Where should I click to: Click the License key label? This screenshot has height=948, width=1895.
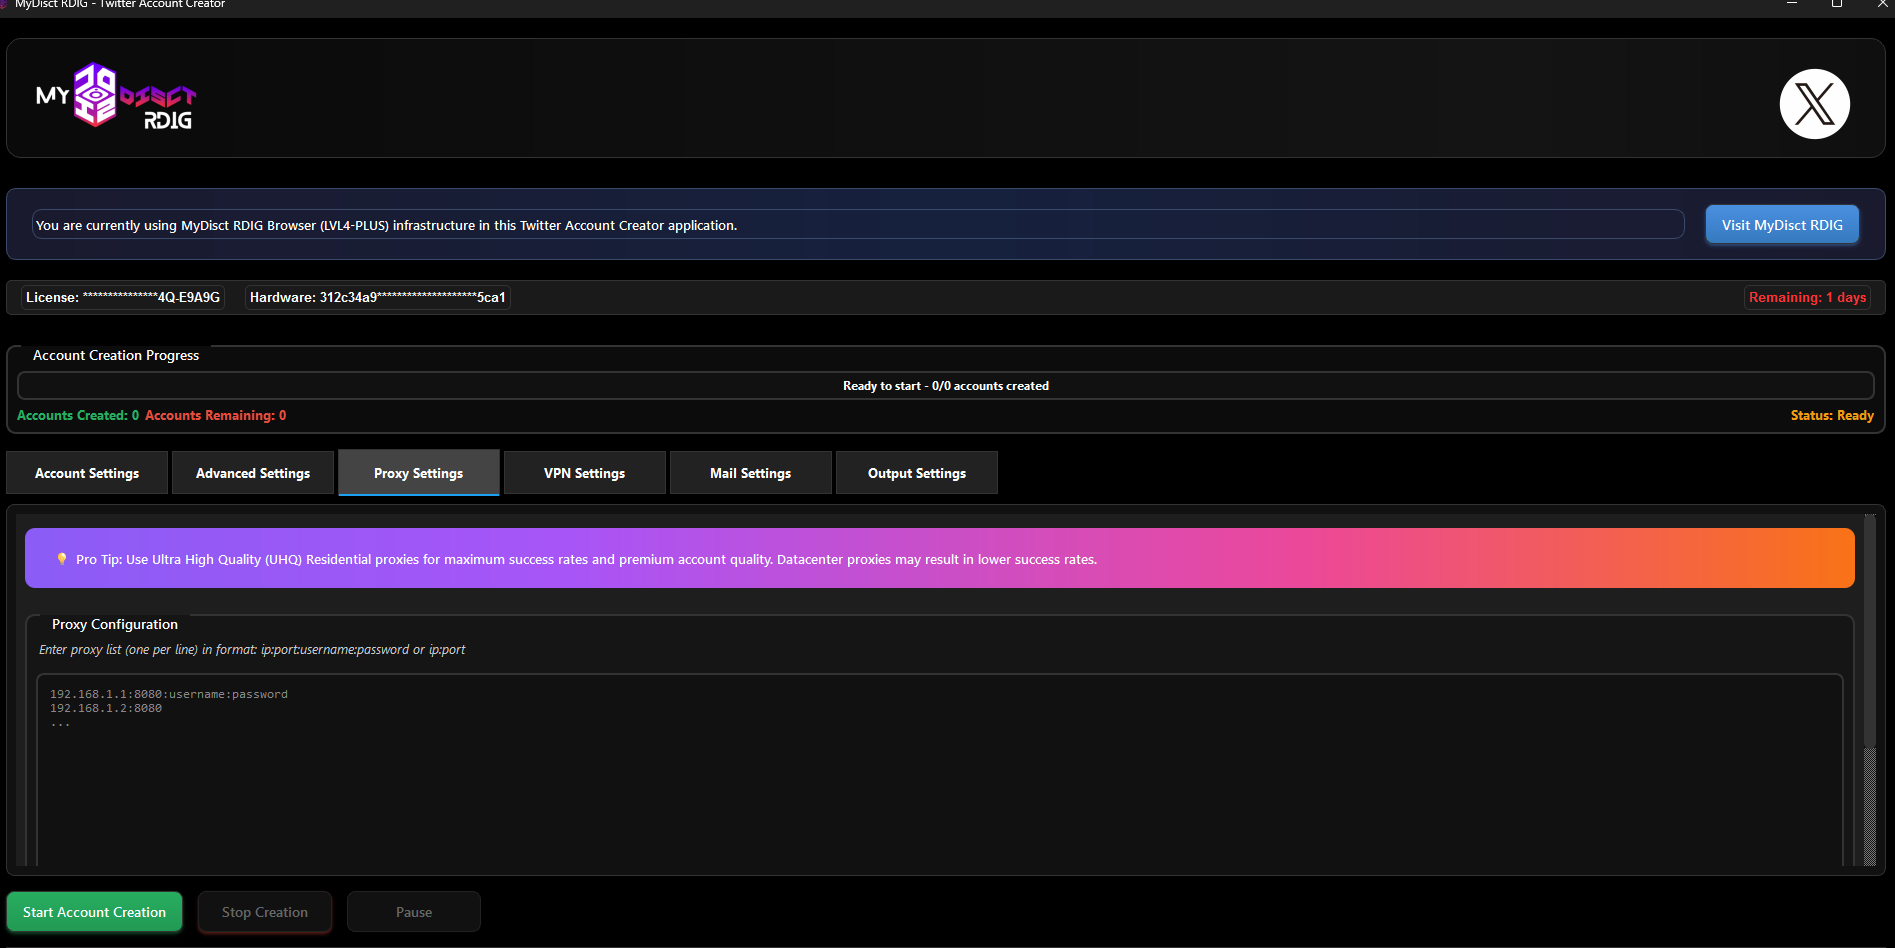click(123, 297)
